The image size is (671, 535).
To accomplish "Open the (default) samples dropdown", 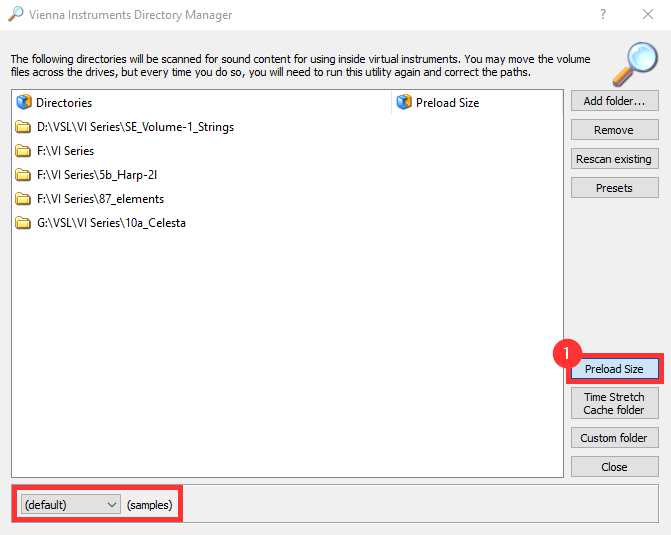I will coord(71,505).
